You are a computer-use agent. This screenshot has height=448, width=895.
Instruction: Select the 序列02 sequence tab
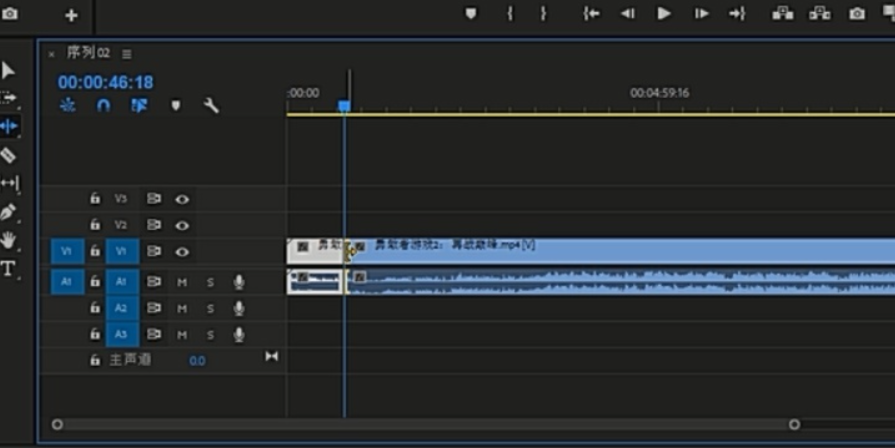[x=88, y=53]
